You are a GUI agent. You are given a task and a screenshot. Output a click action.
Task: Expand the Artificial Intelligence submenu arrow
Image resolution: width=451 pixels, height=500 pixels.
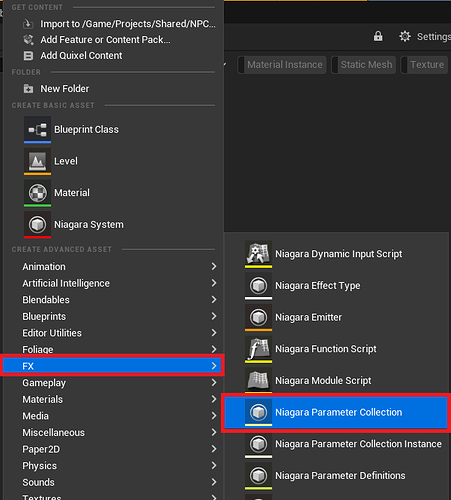point(214,283)
